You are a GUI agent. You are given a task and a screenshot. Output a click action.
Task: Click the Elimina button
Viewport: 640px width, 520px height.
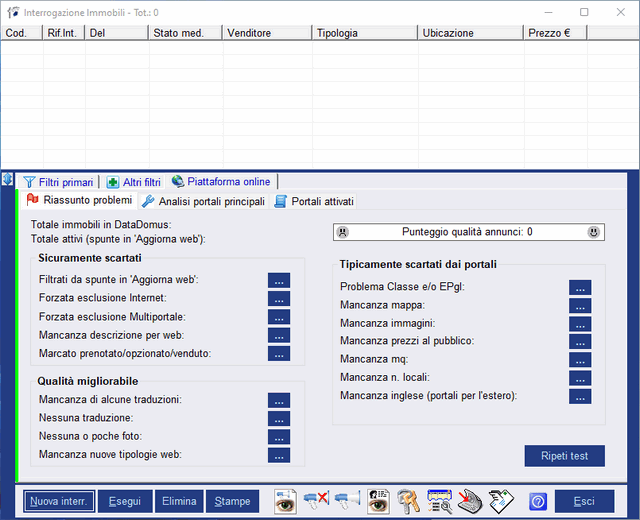(x=179, y=501)
